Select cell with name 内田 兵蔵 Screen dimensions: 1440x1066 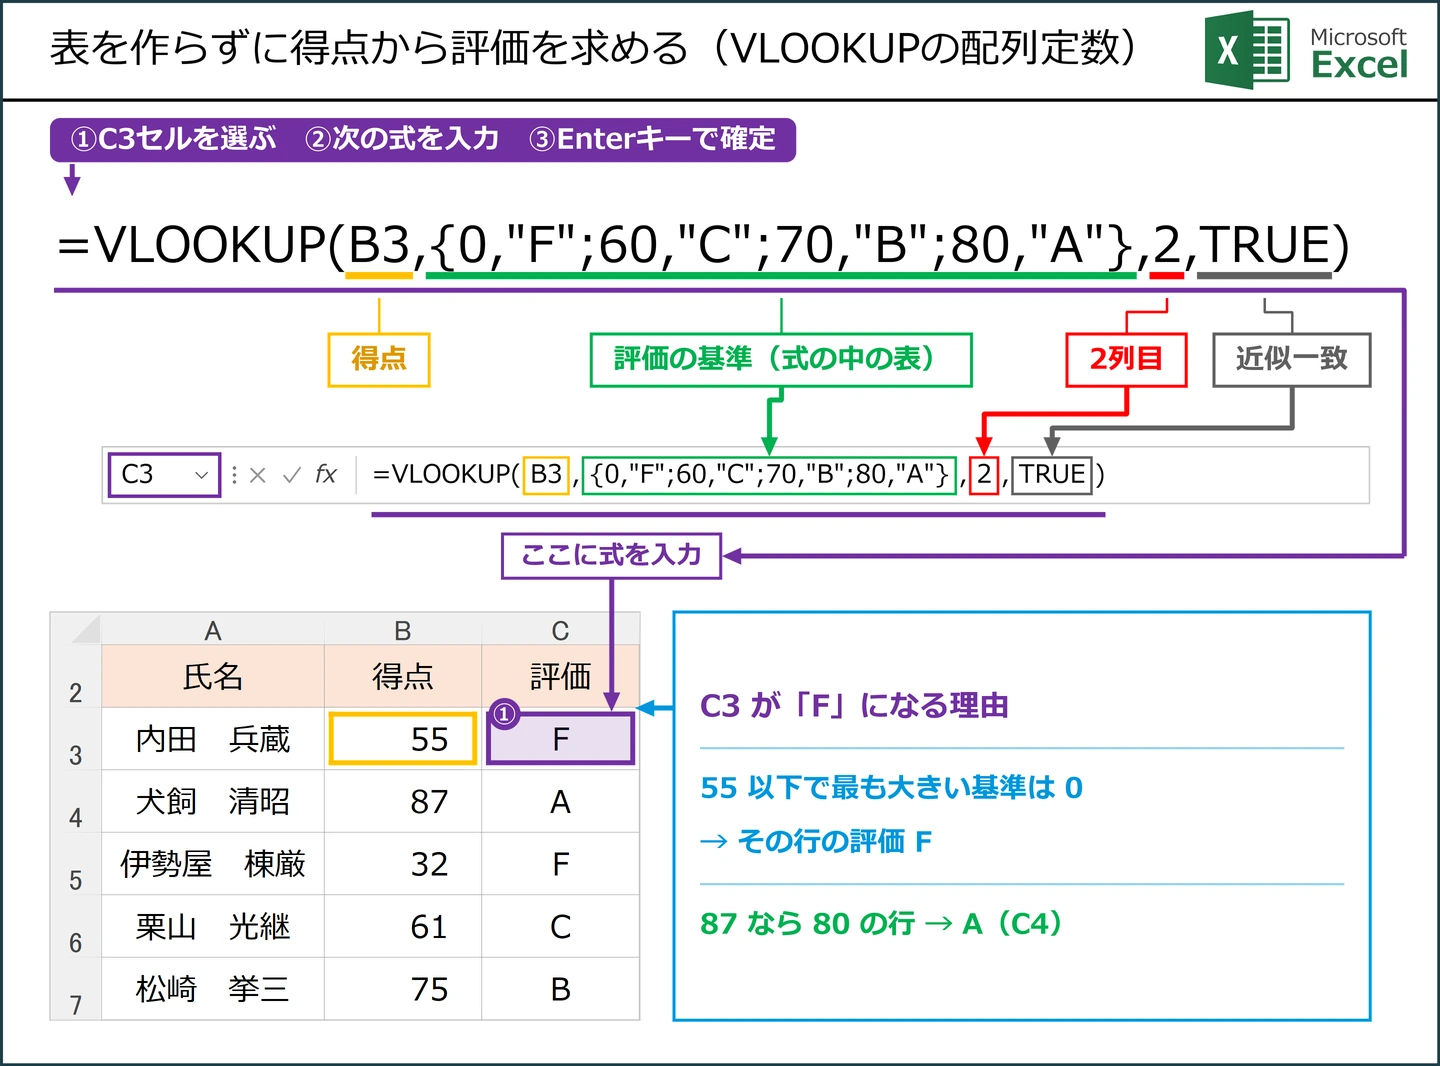point(213,740)
